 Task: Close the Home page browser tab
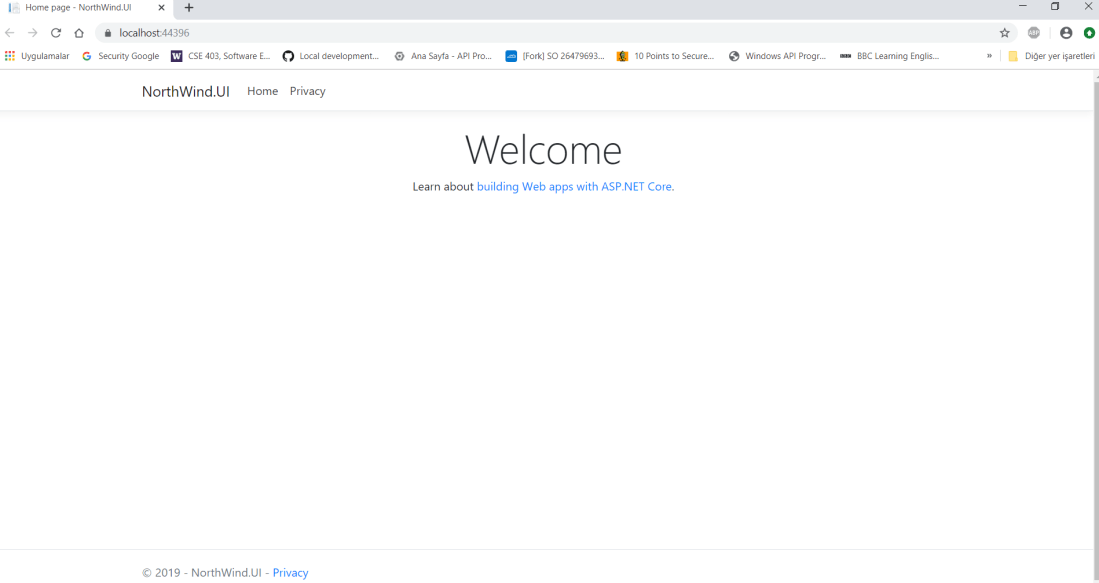click(x=161, y=8)
